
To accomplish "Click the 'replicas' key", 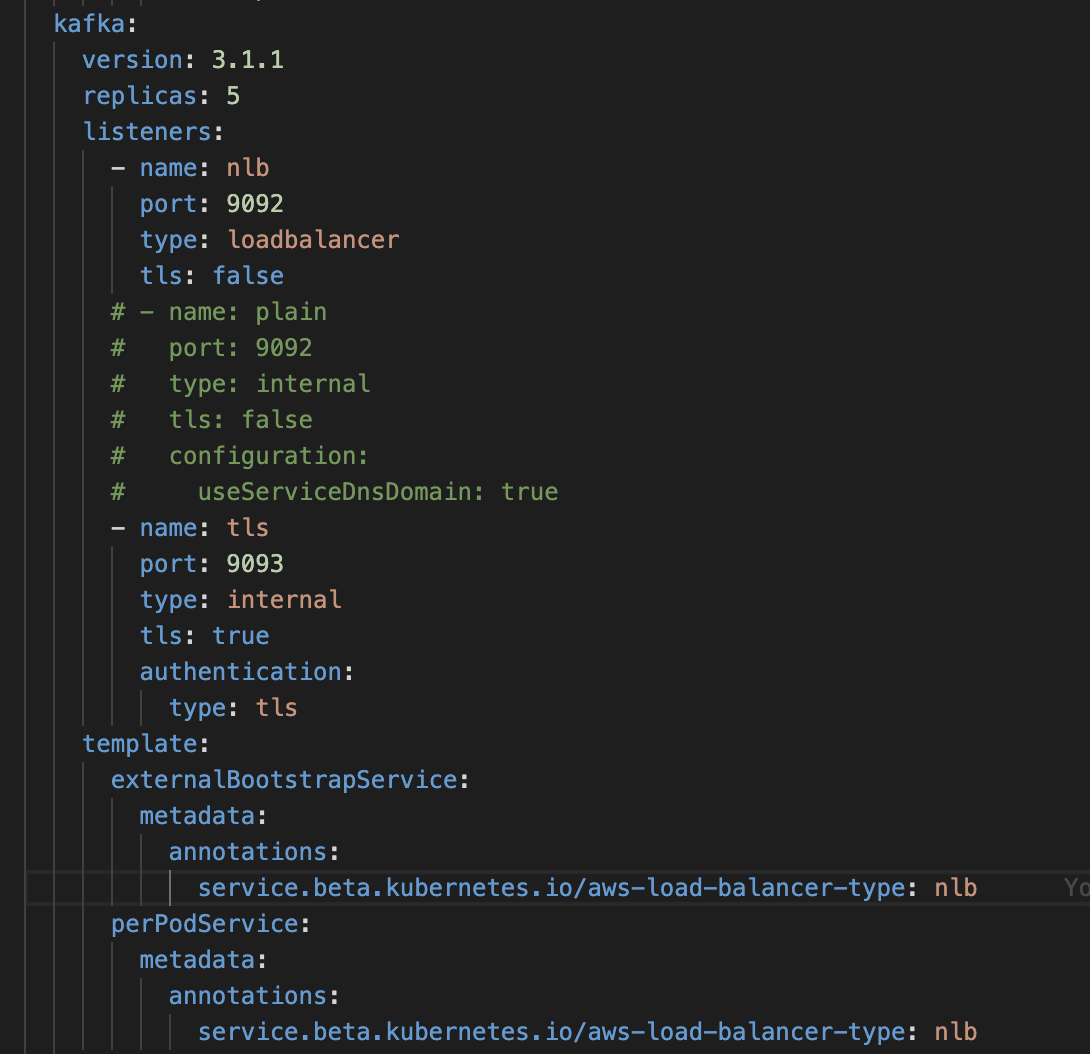I will click(140, 96).
